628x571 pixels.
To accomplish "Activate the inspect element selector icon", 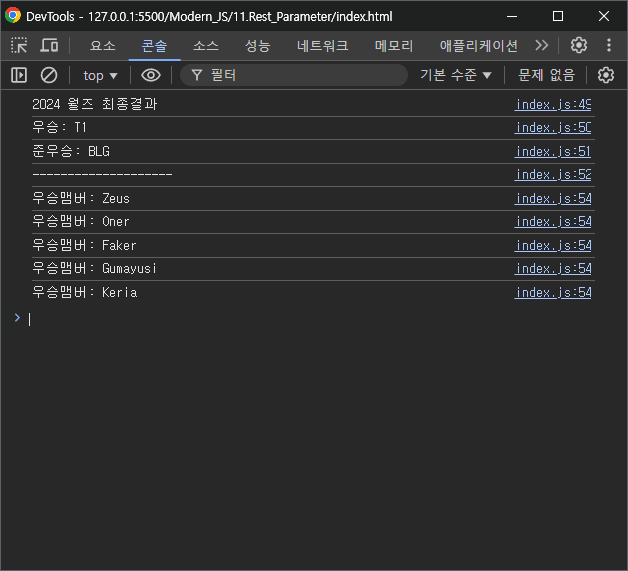I will point(19,45).
